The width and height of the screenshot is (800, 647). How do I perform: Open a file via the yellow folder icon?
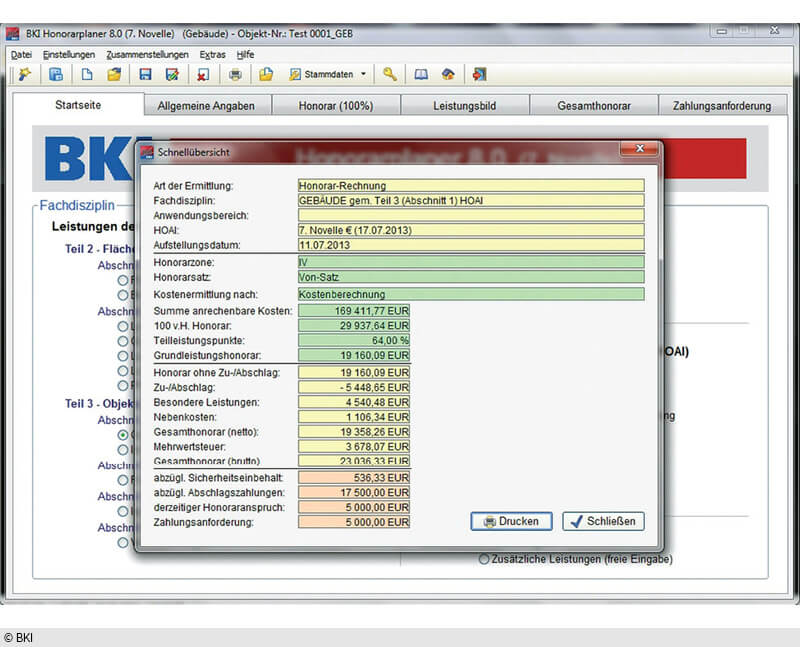pyautogui.click(x=114, y=74)
